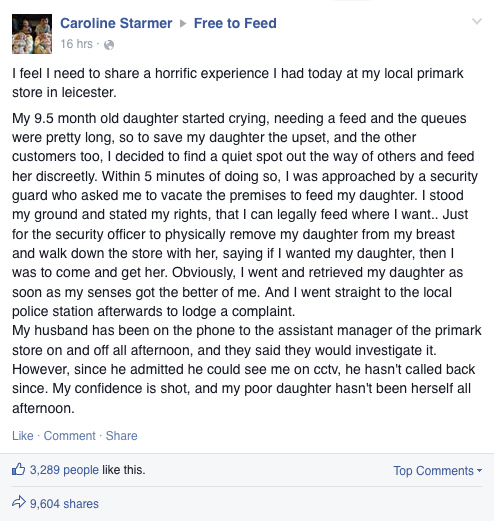Share the post via Share link
494x521 pixels.
[x=121, y=436]
